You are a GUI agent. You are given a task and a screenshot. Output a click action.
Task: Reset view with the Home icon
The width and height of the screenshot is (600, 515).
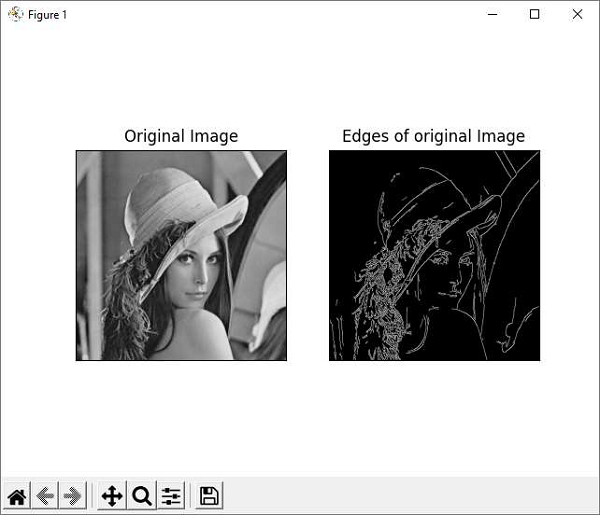tap(17, 496)
